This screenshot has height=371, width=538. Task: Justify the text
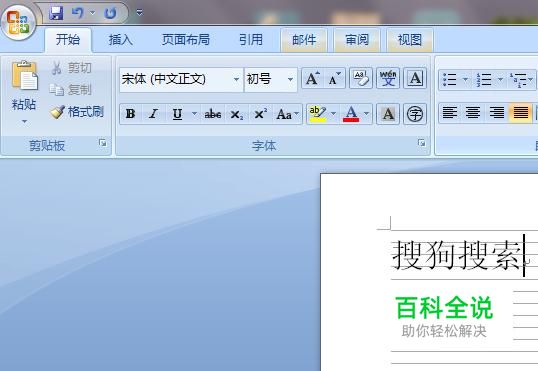click(x=521, y=113)
